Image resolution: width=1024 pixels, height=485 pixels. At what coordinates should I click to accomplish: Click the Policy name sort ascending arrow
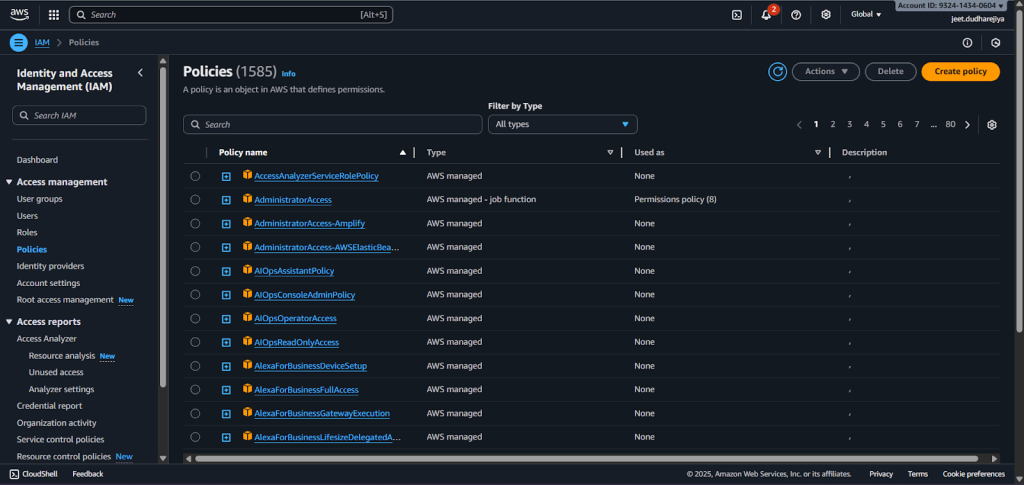[x=403, y=153]
